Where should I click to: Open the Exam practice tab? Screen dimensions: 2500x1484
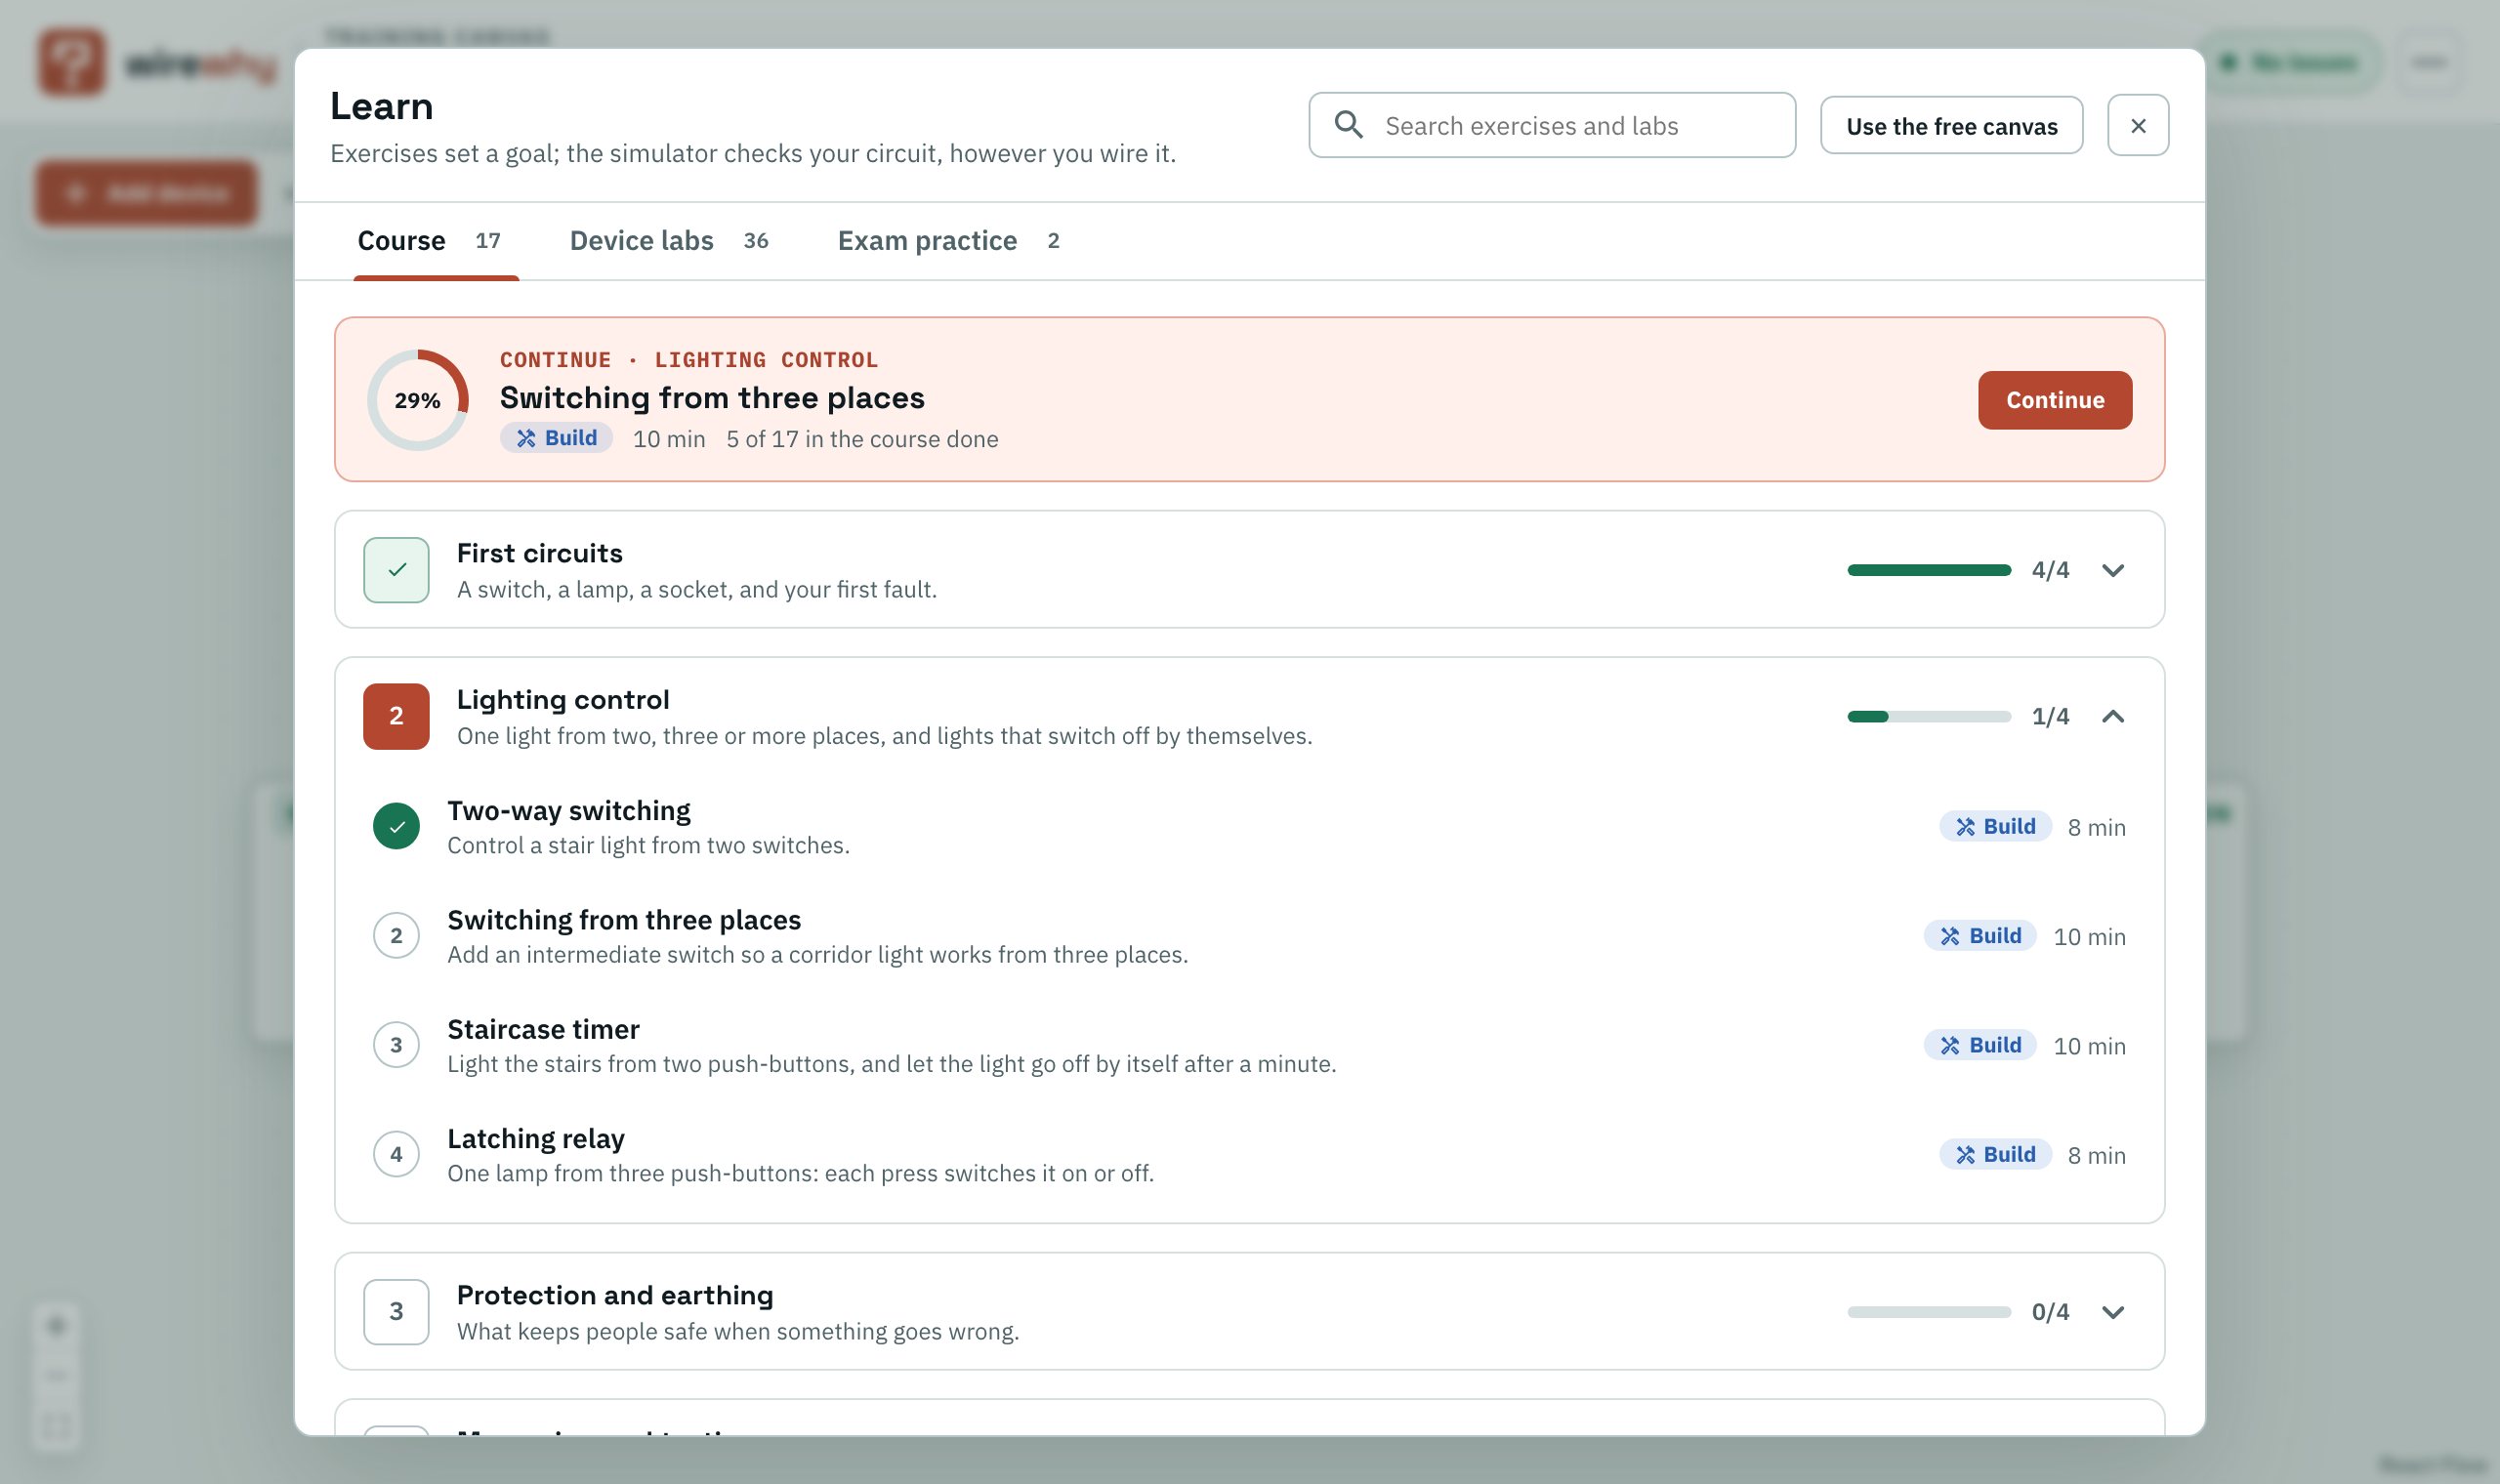(x=948, y=241)
